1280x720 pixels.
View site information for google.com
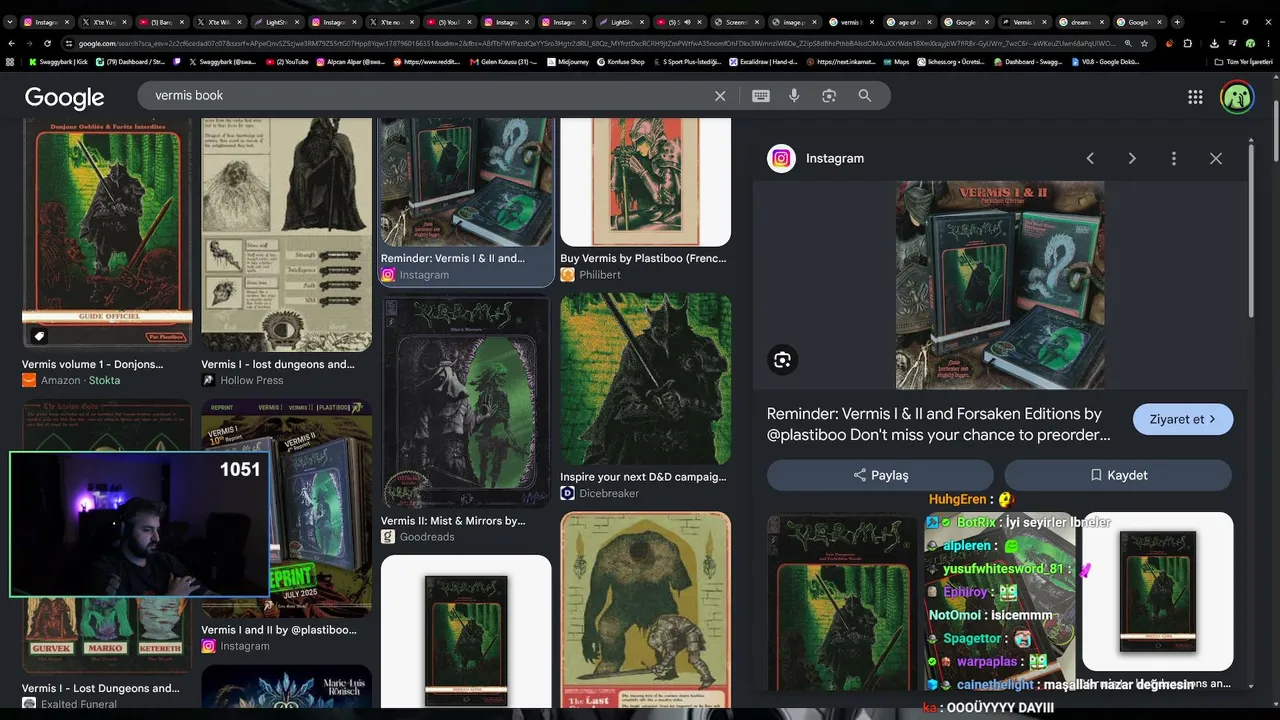pyautogui.click(x=69, y=44)
